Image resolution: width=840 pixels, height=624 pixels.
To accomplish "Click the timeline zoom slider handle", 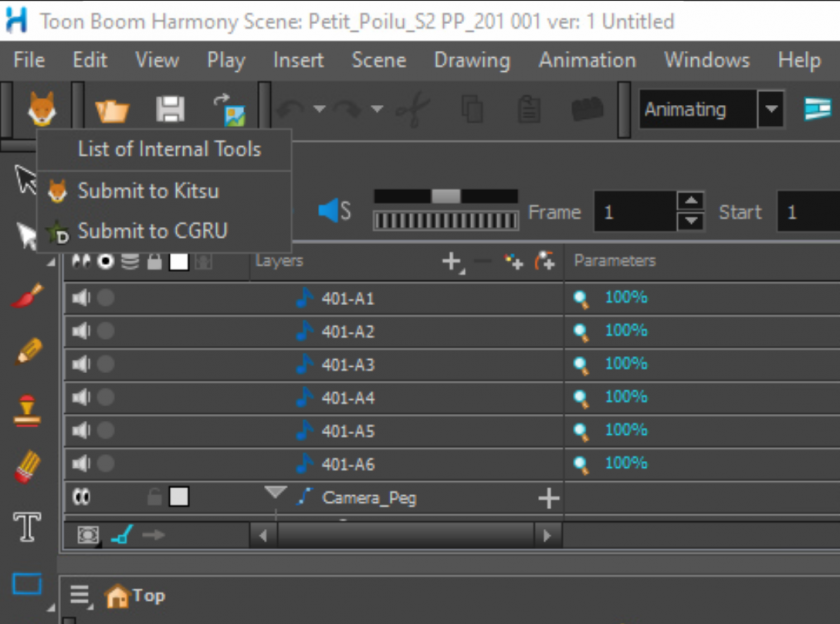I will click(x=446, y=196).
